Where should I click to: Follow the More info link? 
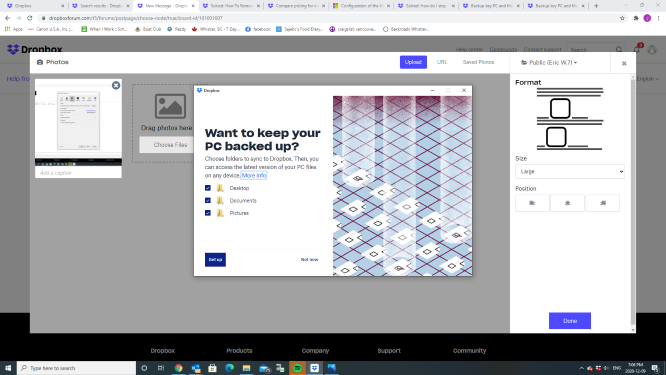coord(254,175)
